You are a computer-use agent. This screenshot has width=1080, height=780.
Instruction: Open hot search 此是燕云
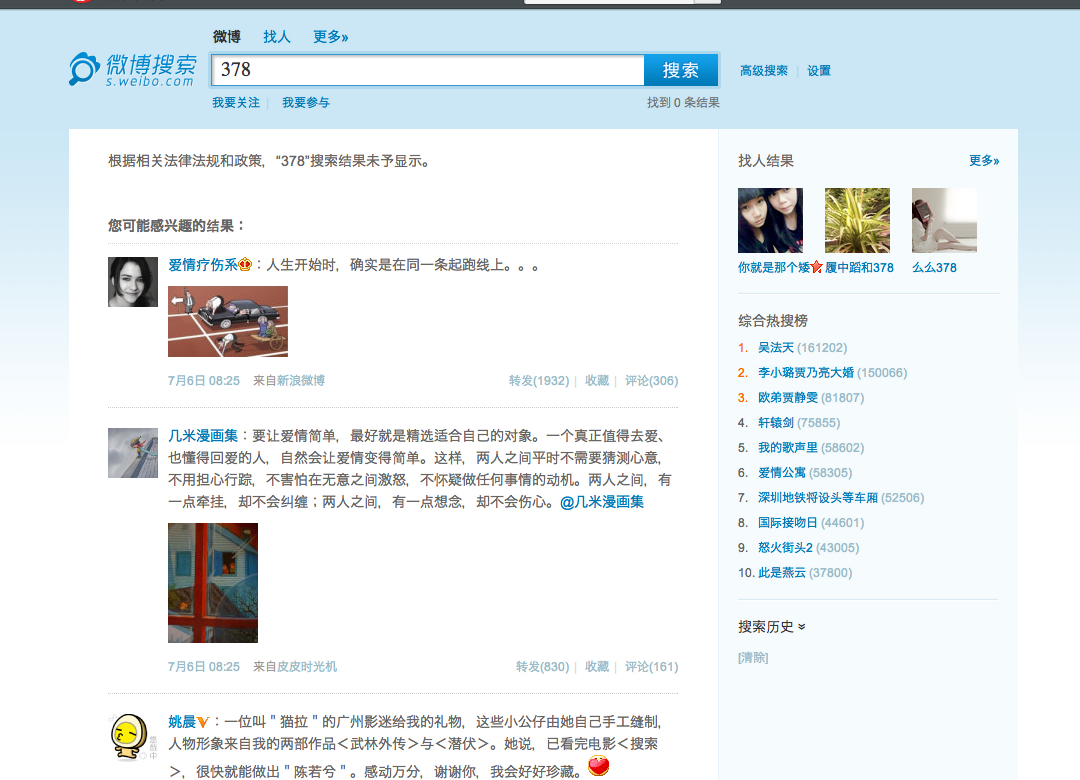pos(782,573)
